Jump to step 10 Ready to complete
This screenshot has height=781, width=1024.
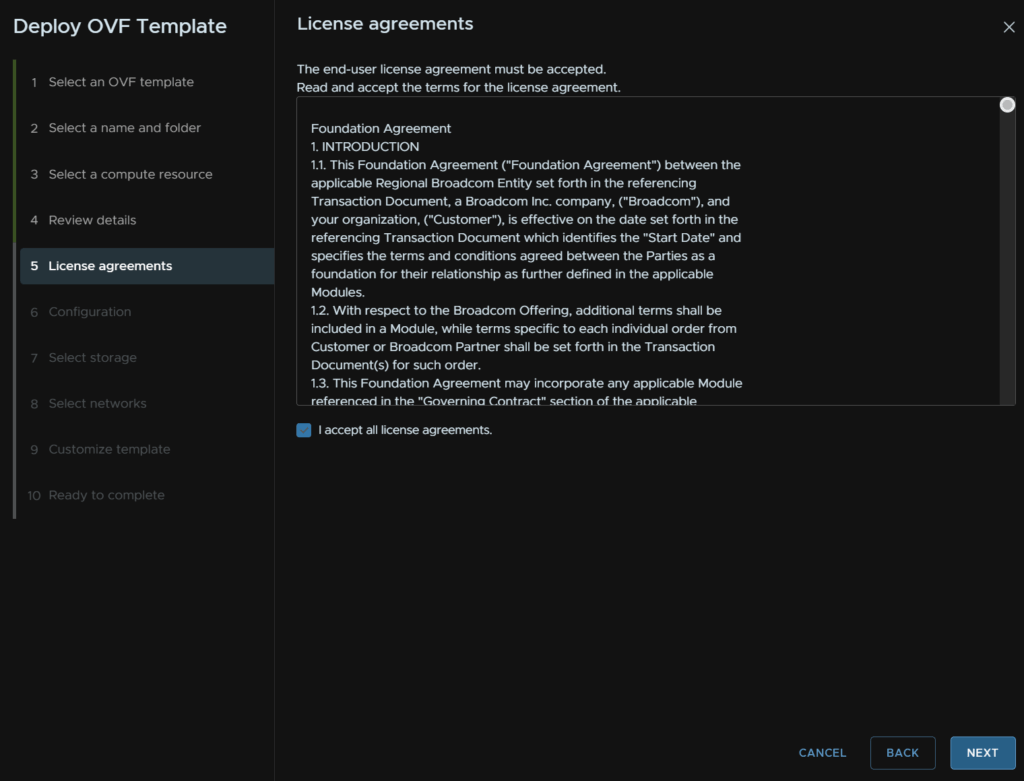106,495
